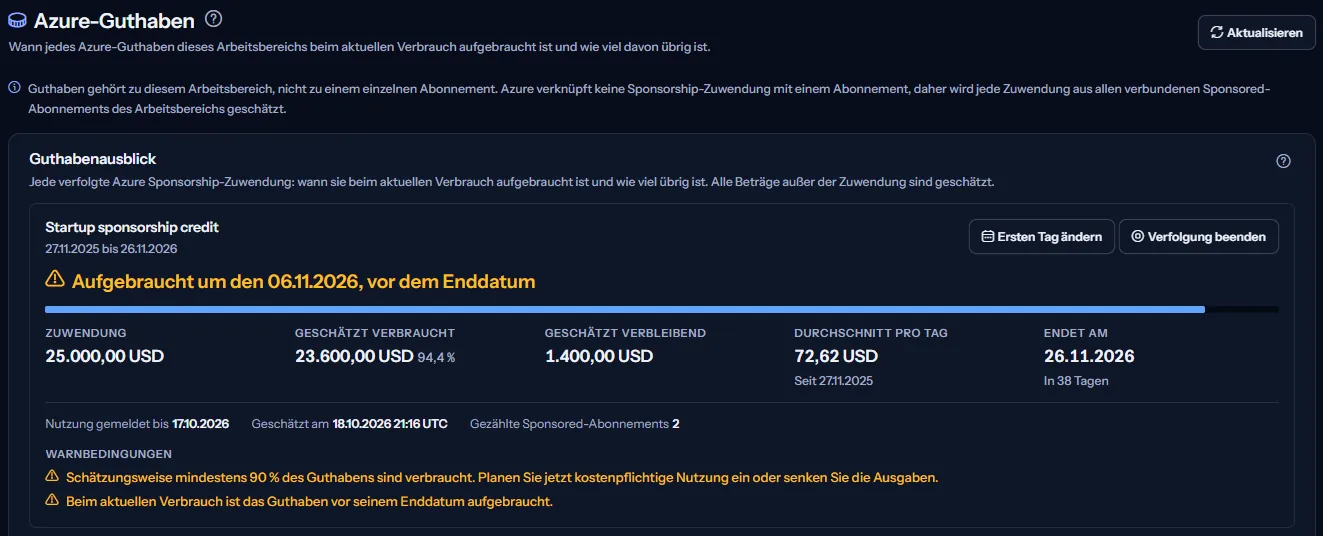
Task: Click the Gezählte Sponsored-Abonnements 2 entry
Action: click(575, 424)
